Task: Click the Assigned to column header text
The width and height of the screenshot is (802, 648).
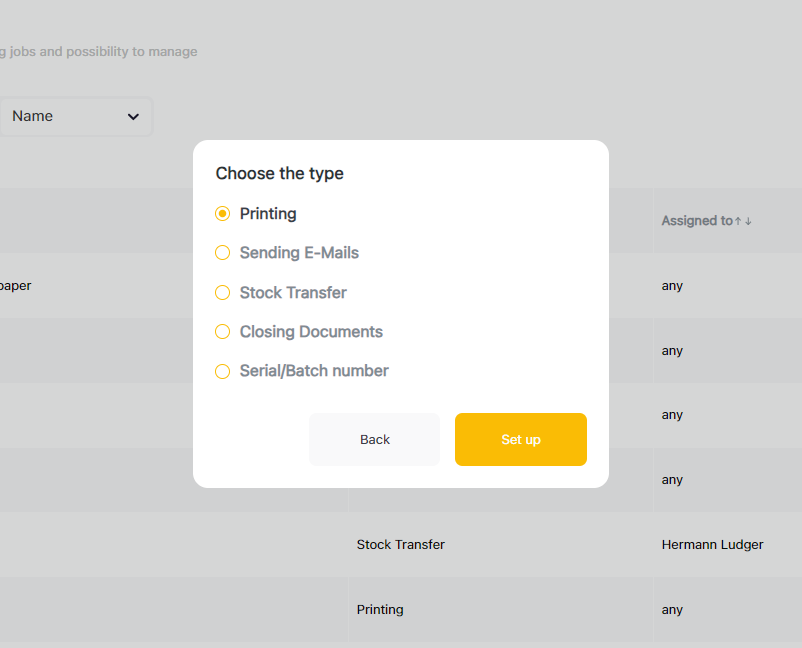Action: coord(696,221)
